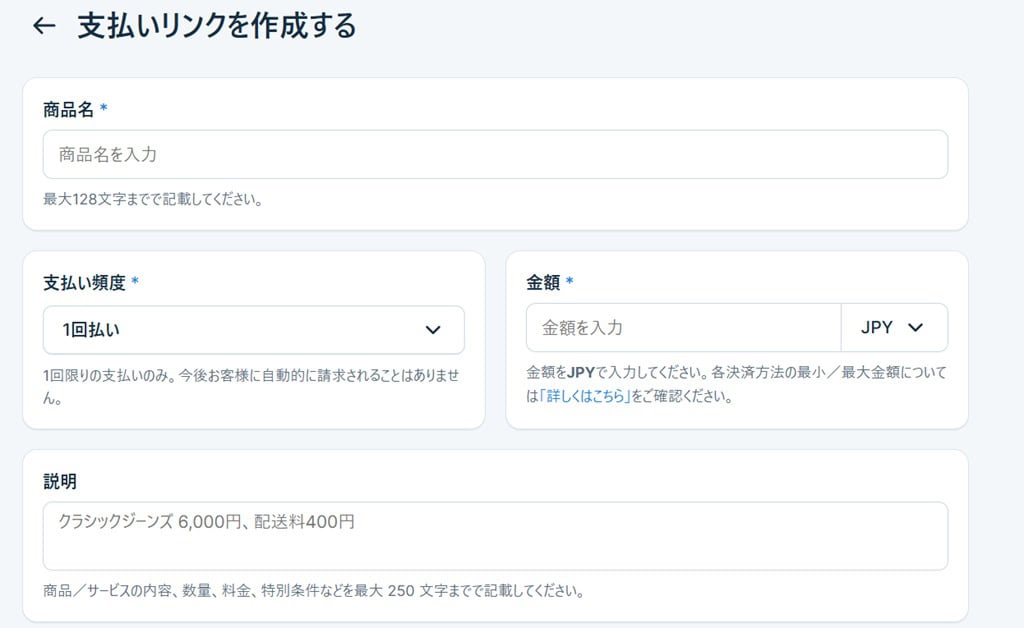Click the required asterisk beside 金額

point(568,280)
